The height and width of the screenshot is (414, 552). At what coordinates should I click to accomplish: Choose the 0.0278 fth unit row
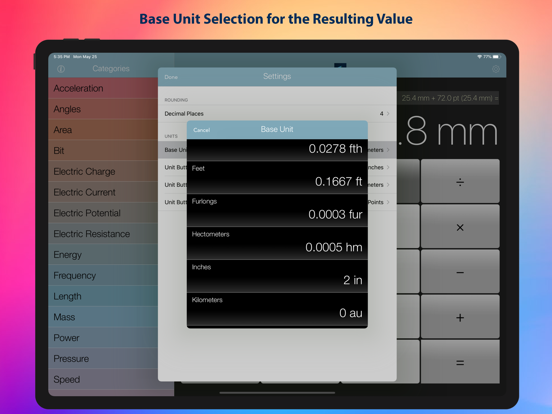coord(277,150)
